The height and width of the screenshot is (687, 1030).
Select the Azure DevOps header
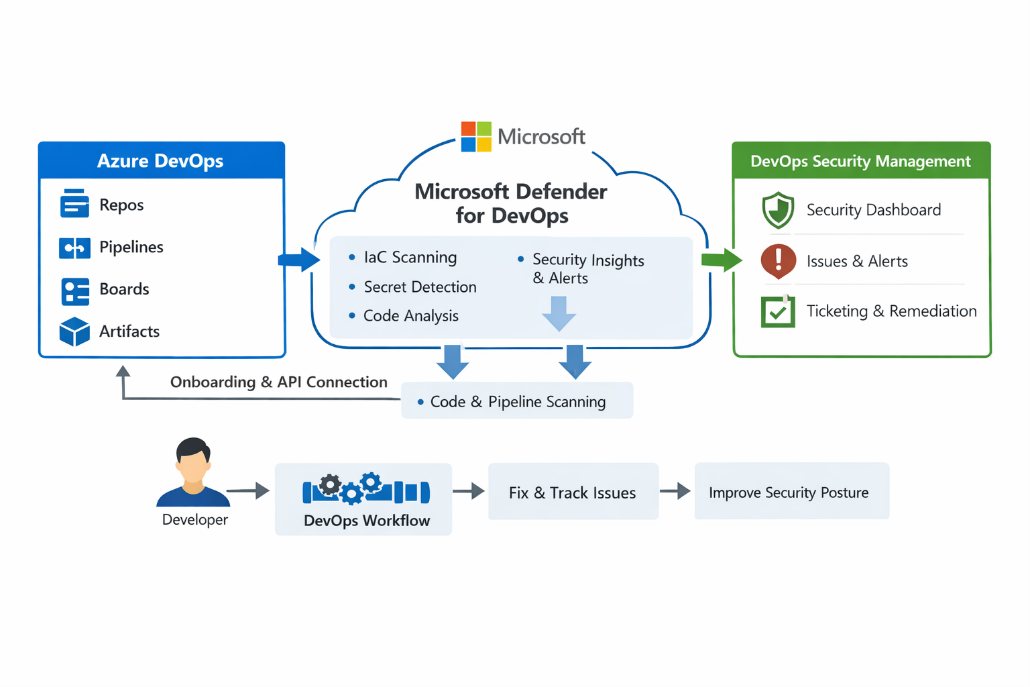[162, 160]
